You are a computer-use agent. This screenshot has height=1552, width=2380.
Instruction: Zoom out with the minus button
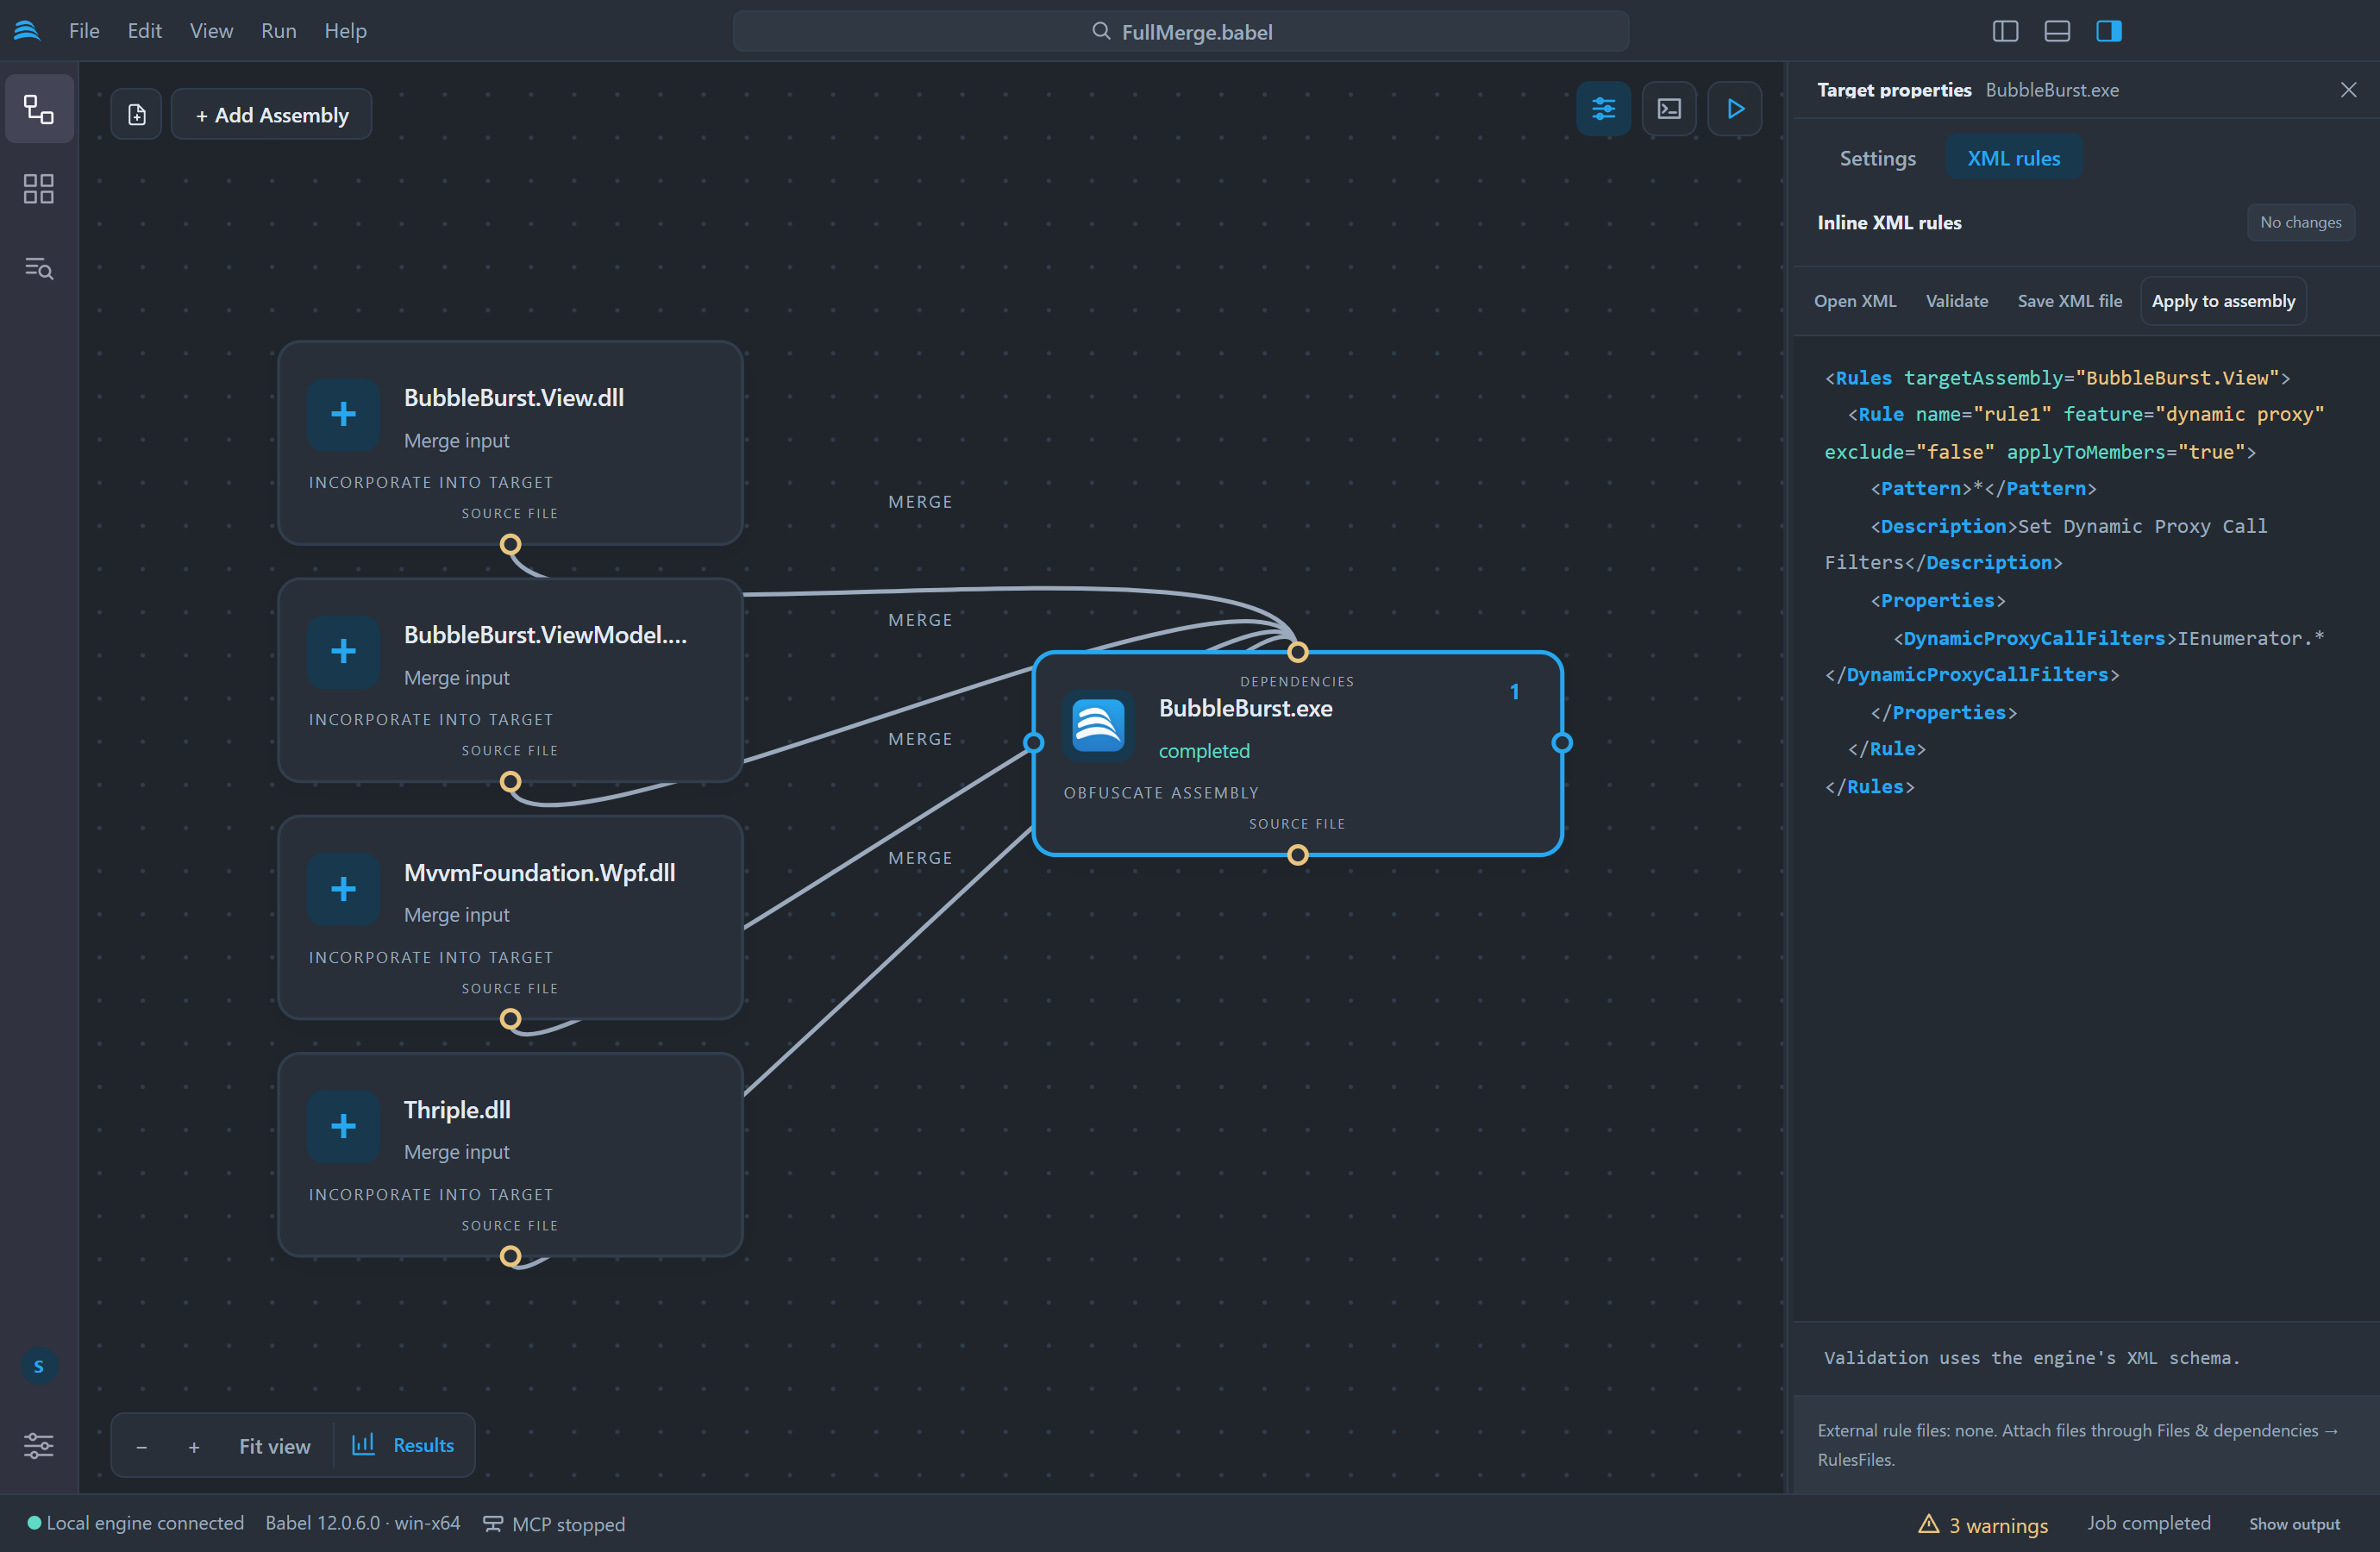(142, 1446)
